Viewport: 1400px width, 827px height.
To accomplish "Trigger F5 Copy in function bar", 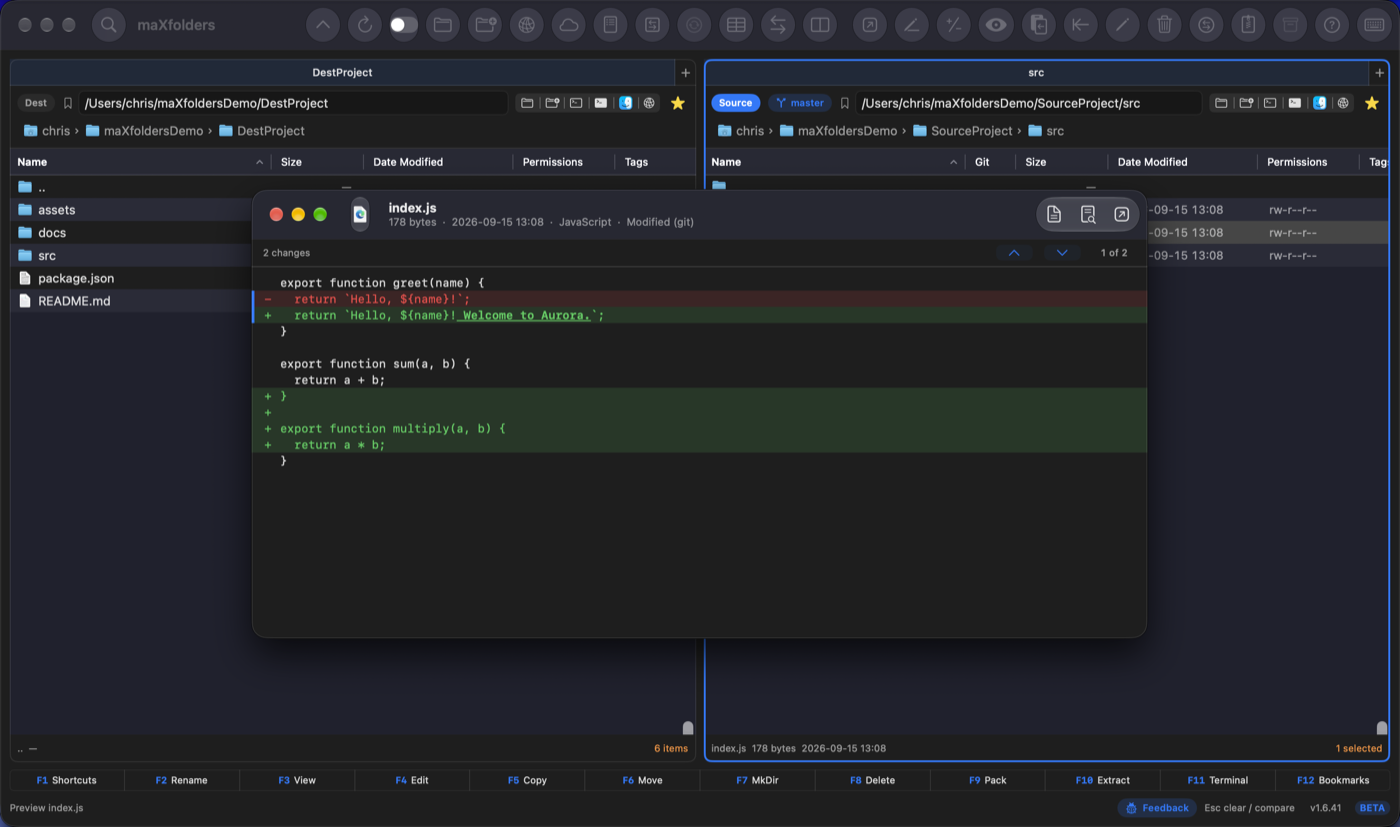I will point(527,780).
